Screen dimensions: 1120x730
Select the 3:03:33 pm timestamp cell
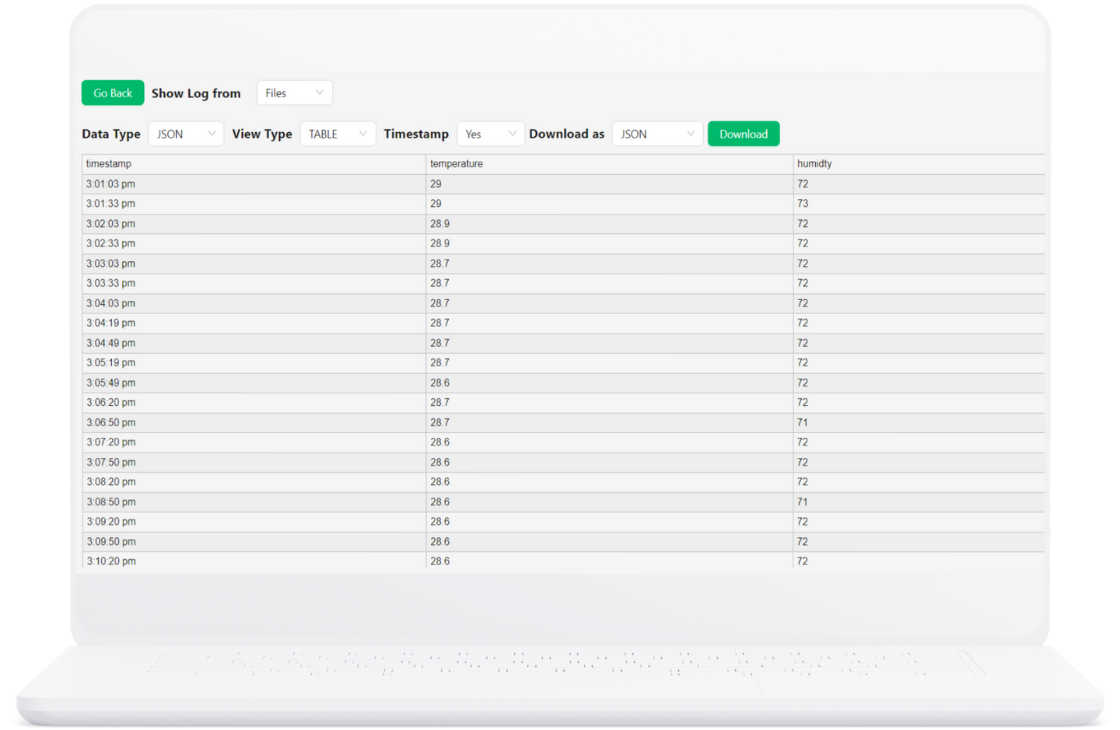(x=254, y=284)
